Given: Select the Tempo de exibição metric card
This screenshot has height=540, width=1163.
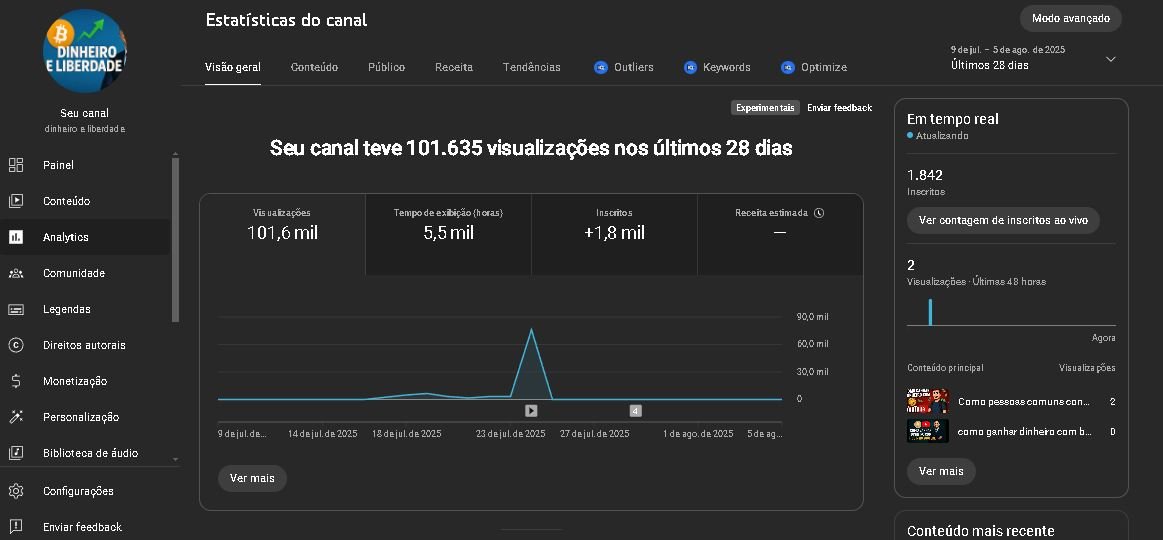Looking at the screenshot, I should (x=449, y=234).
